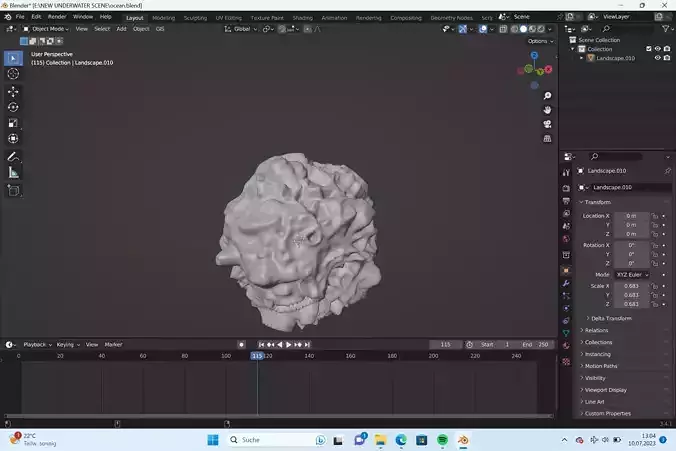This screenshot has height=451, width=676.
Task: Open the Render menu
Action: 57,17
